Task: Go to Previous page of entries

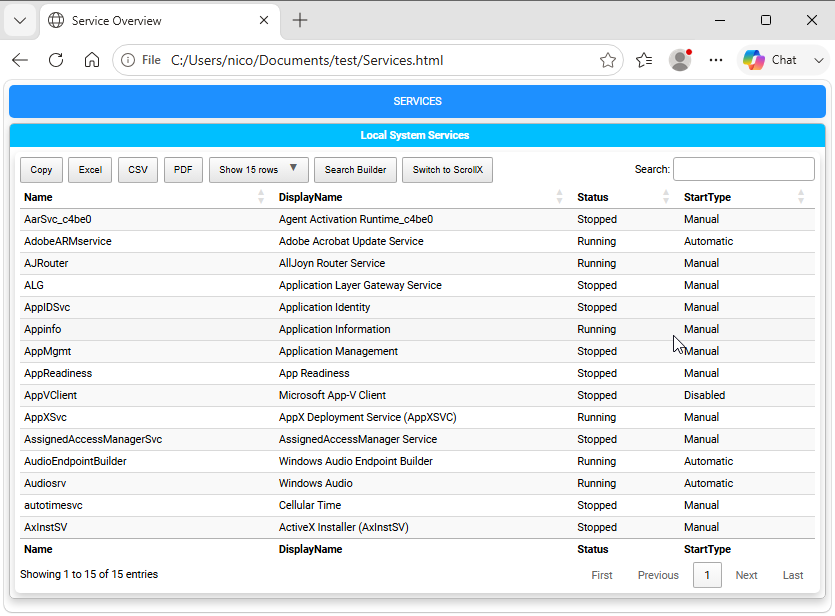Action: [658, 575]
